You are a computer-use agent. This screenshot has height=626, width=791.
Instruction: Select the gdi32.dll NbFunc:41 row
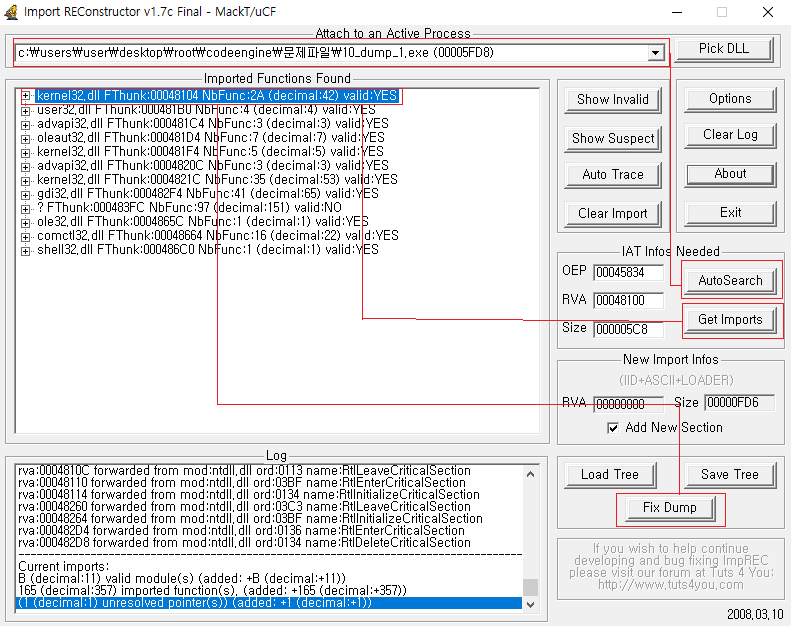(207, 193)
